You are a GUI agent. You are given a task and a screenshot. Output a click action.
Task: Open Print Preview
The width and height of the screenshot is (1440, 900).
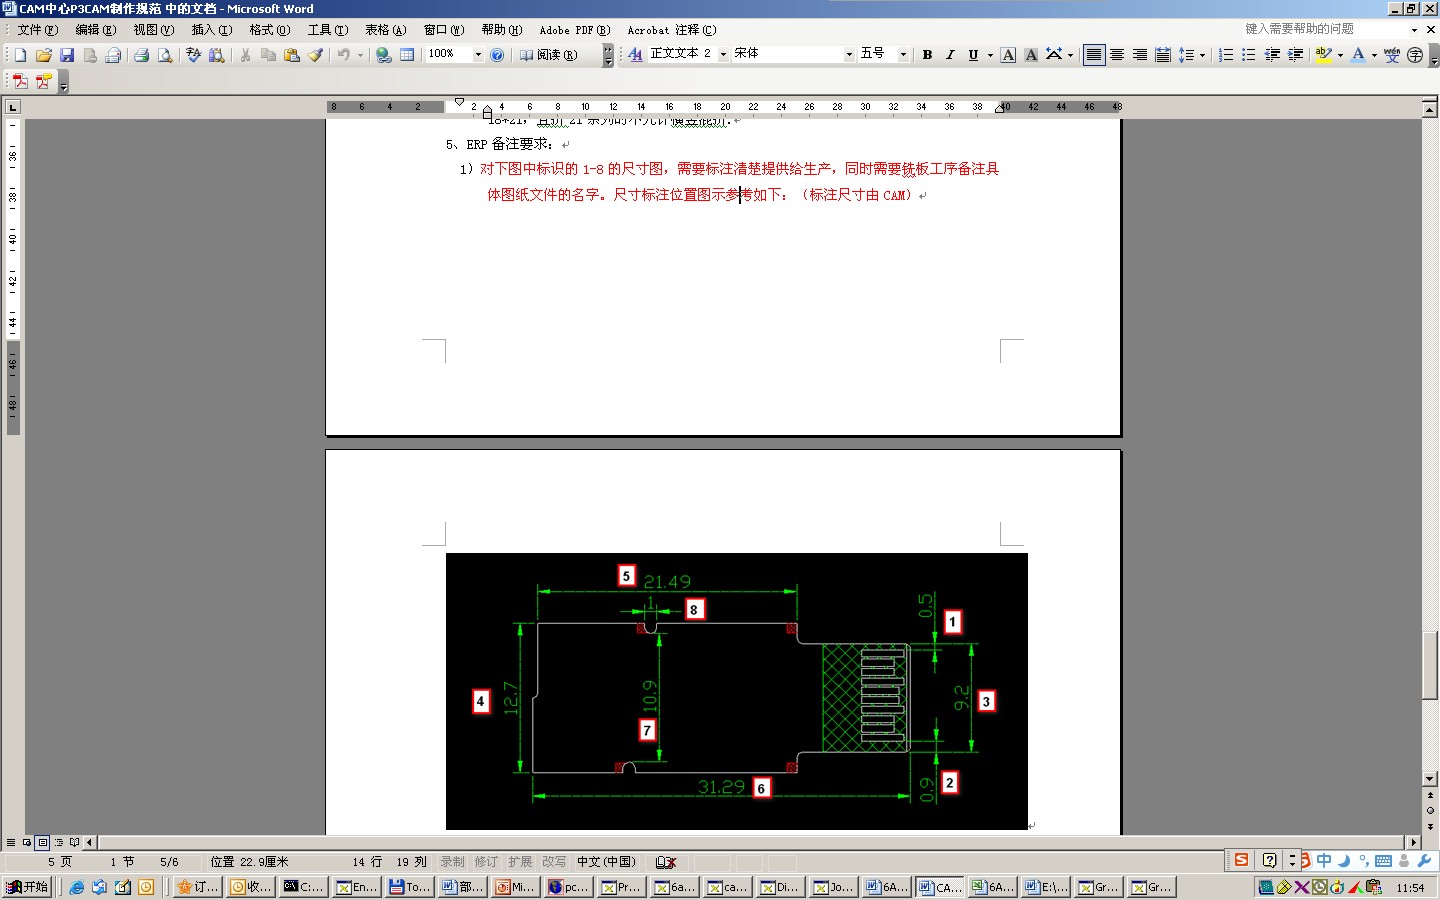point(165,55)
